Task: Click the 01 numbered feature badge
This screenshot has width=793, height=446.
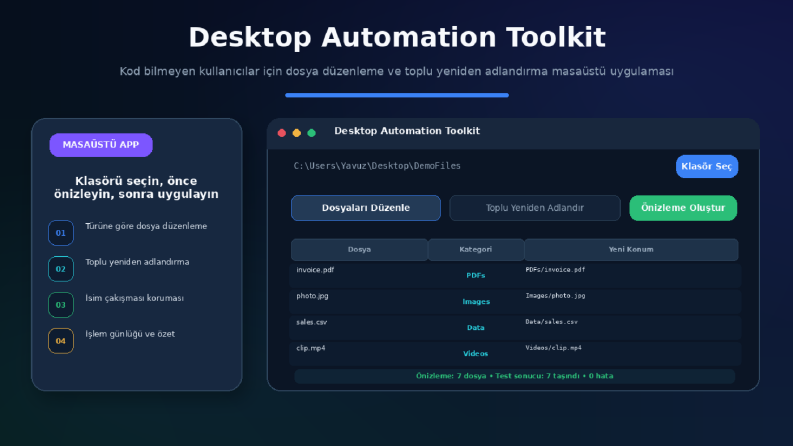Action: click(61, 233)
